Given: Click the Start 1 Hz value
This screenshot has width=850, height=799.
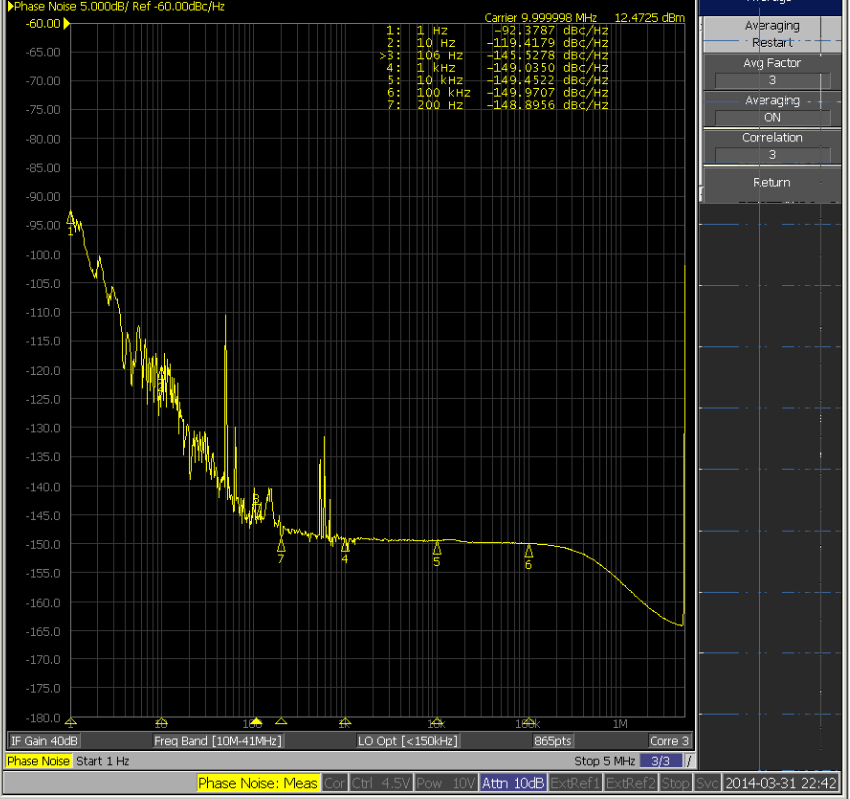Looking at the screenshot, I should point(102,761).
